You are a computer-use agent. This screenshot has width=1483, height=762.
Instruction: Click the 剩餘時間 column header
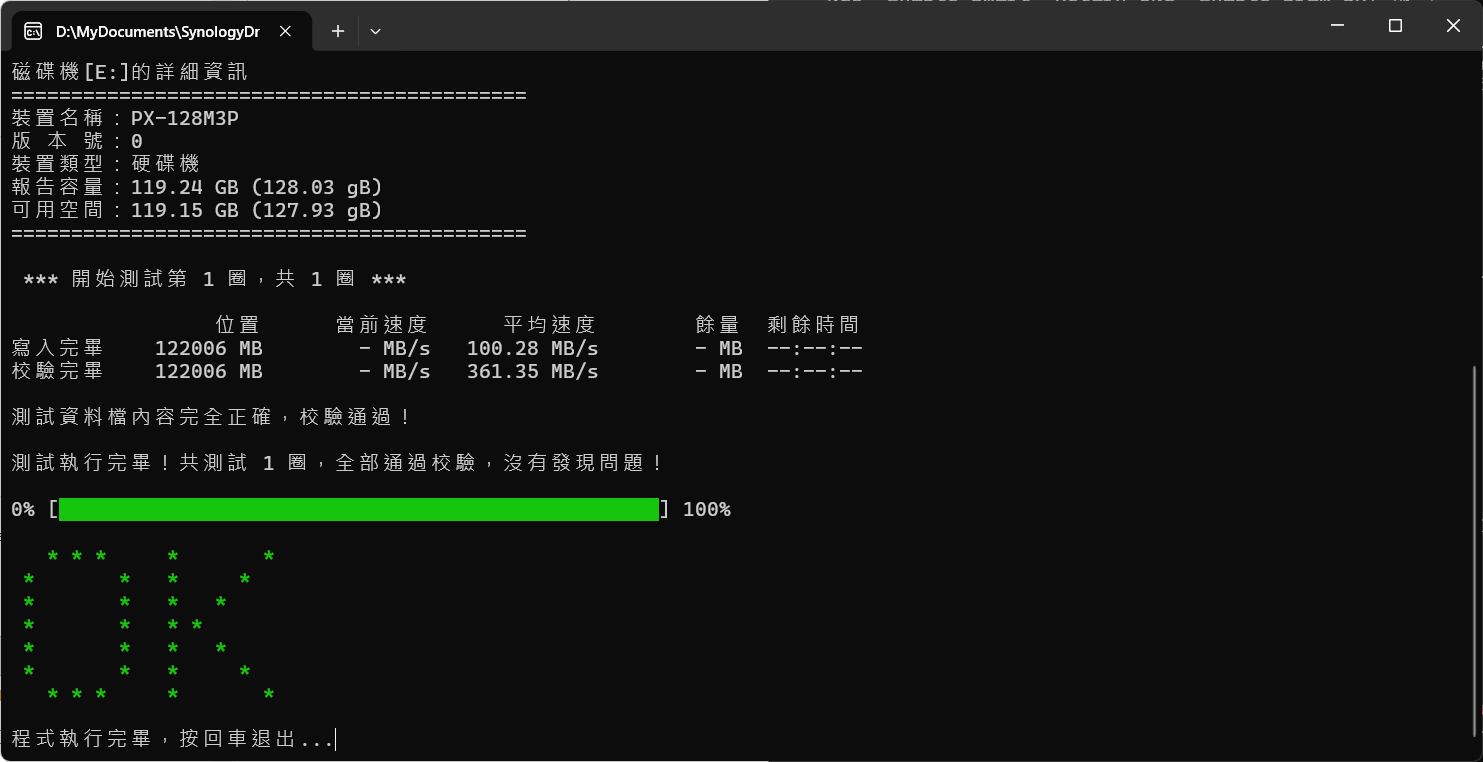814,325
